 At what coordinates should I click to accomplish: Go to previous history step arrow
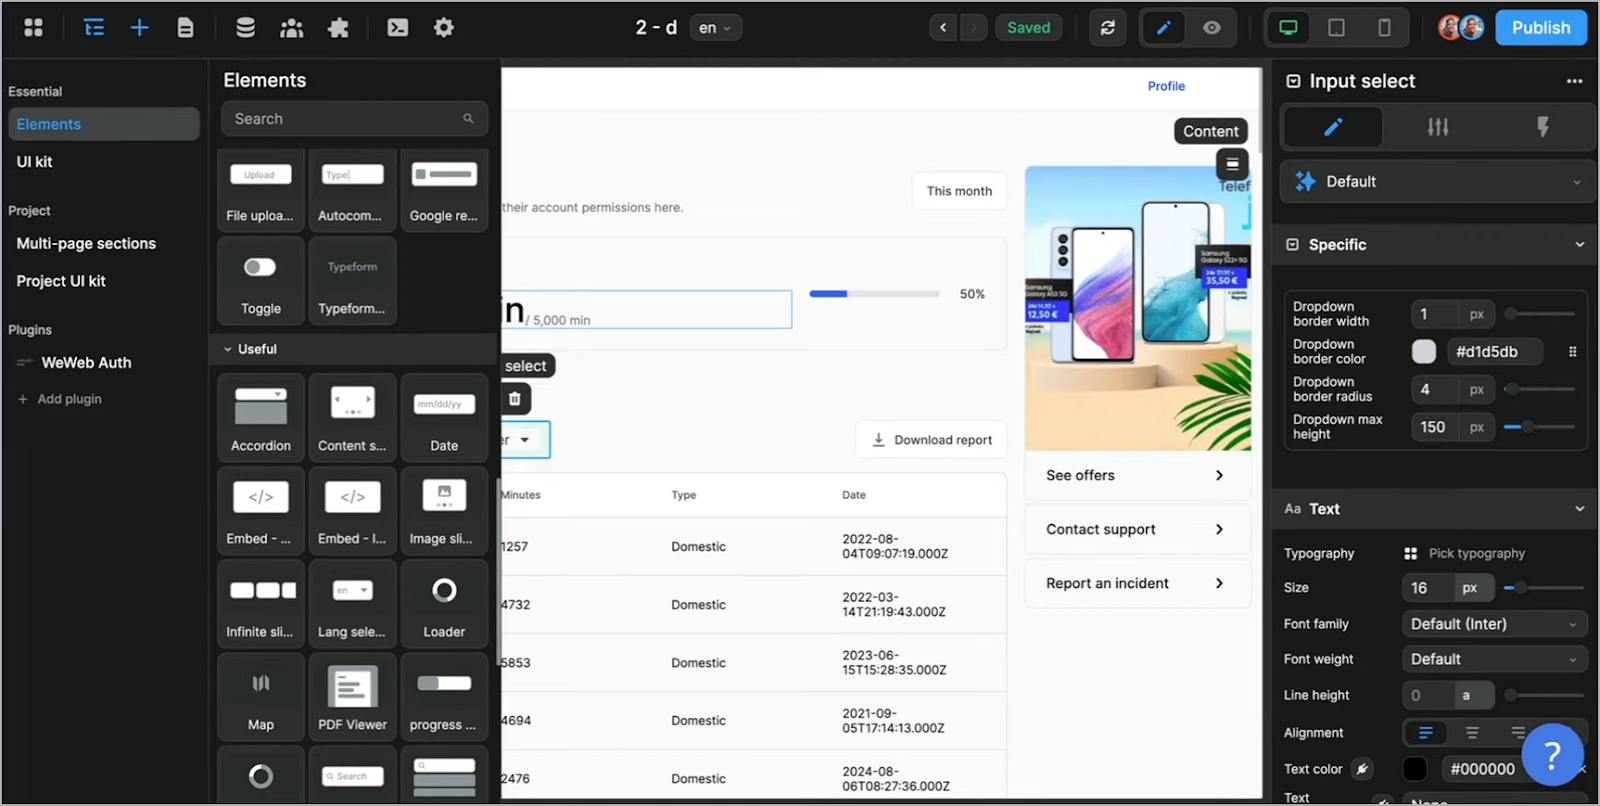(x=943, y=28)
